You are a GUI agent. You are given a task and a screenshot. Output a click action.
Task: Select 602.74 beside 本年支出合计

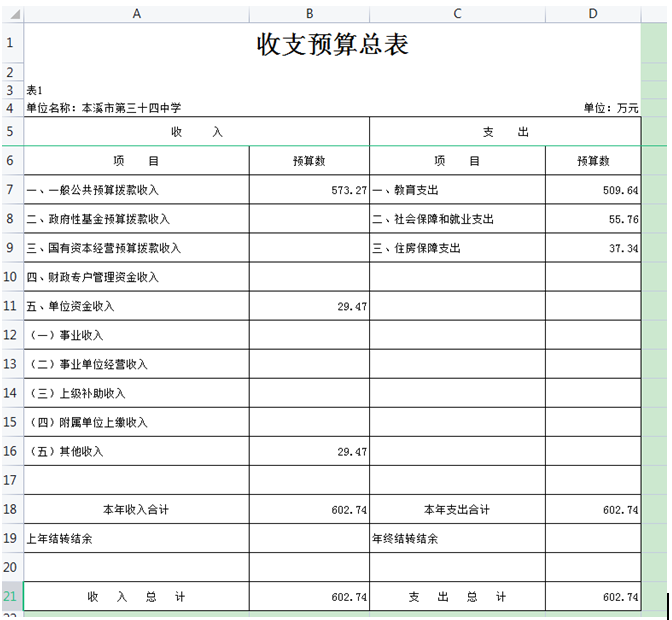593,509
